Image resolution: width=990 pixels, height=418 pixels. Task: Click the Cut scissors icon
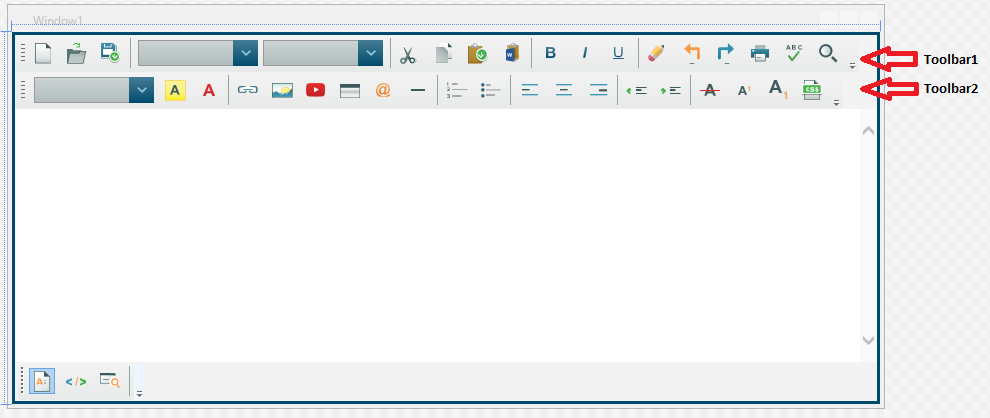click(408, 55)
